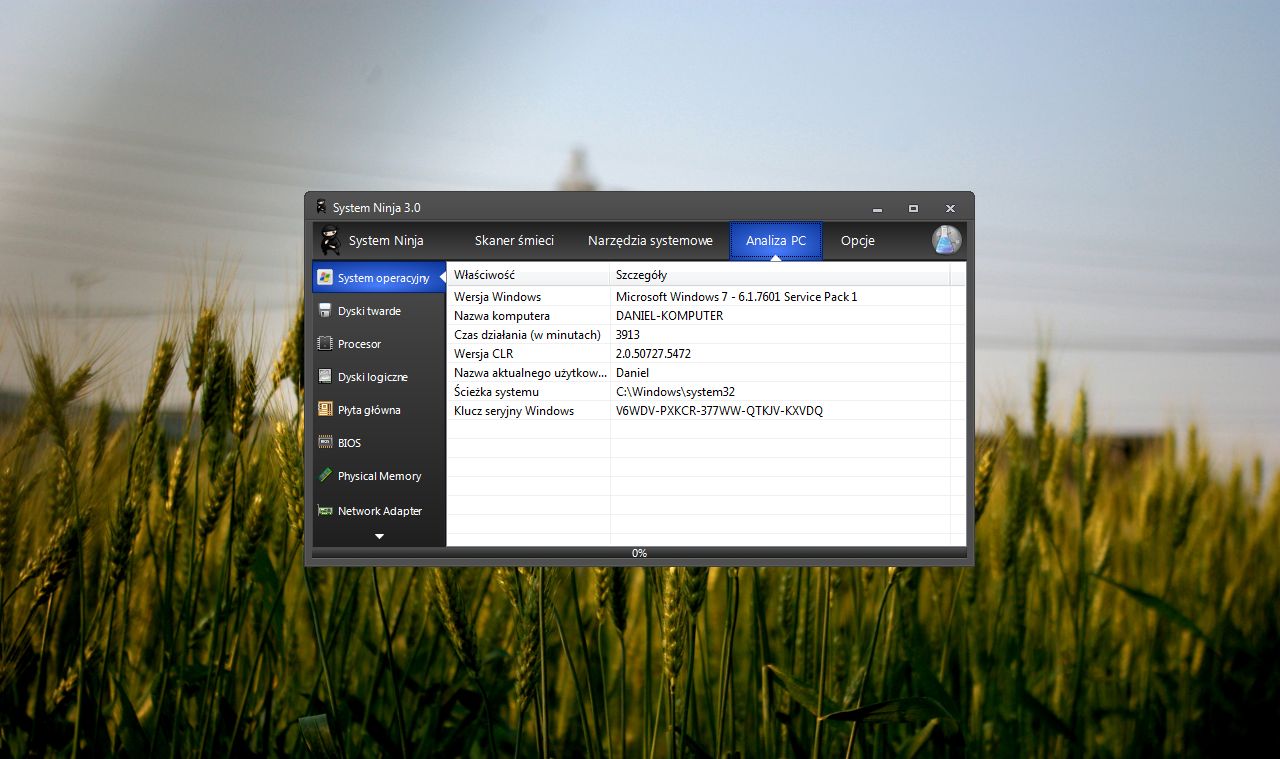Click the flask icon at top right
Image resolution: width=1280 pixels, height=759 pixels.
[x=946, y=240]
